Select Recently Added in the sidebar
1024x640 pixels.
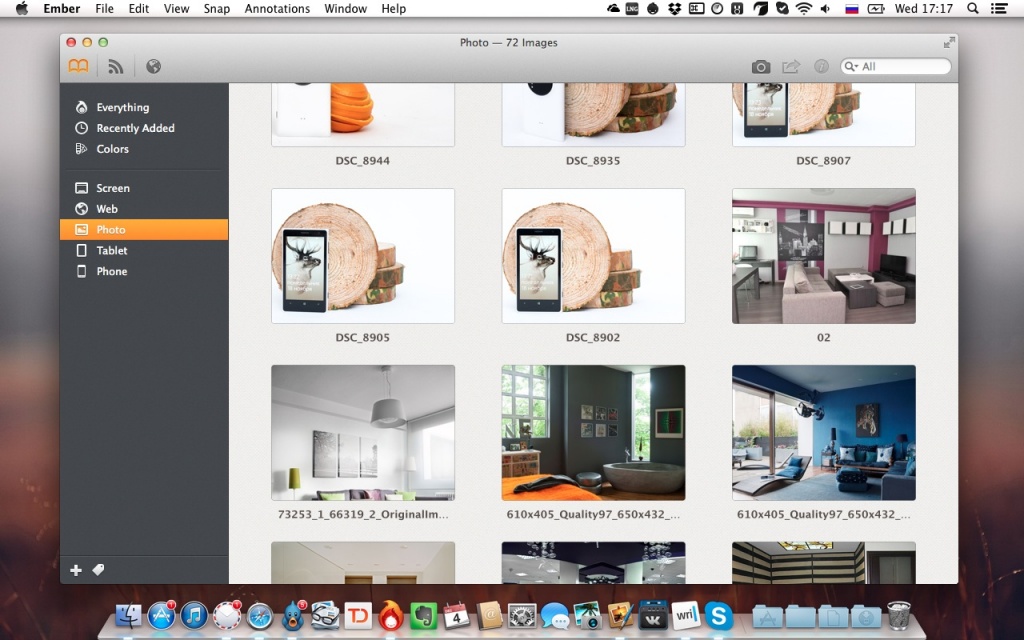135,128
